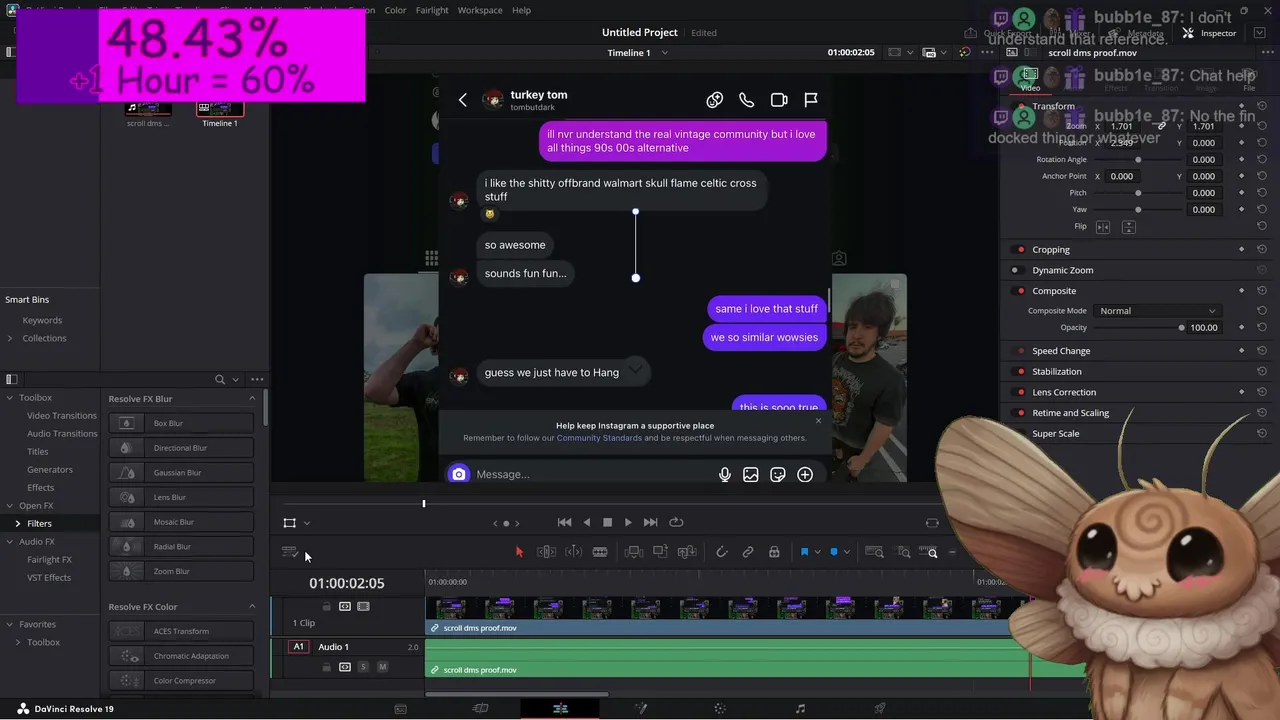Image resolution: width=1280 pixels, height=720 pixels.
Task: Click the Pitch slider handle
Action: click(x=1138, y=193)
